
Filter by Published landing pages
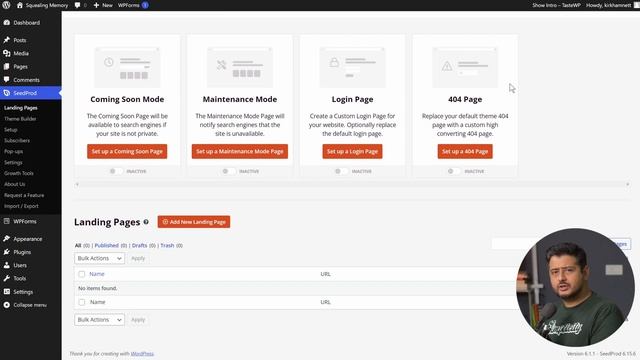[107, 245]
